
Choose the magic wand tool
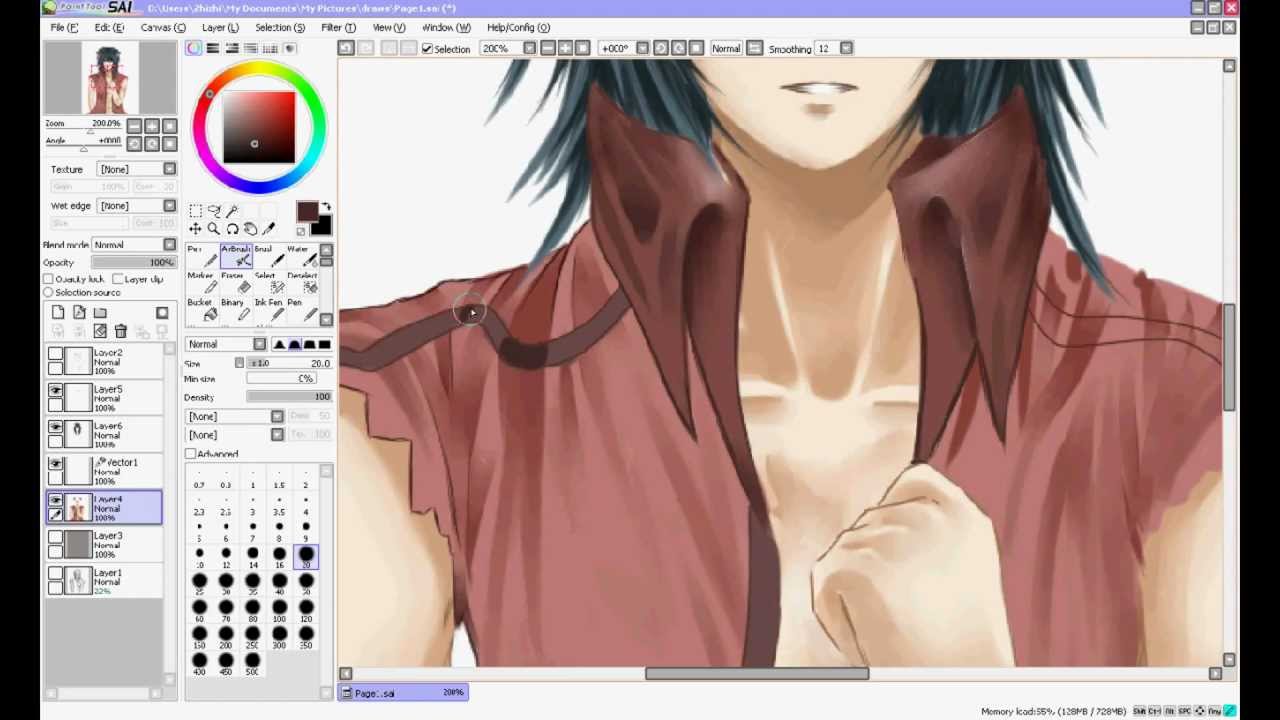232,210
